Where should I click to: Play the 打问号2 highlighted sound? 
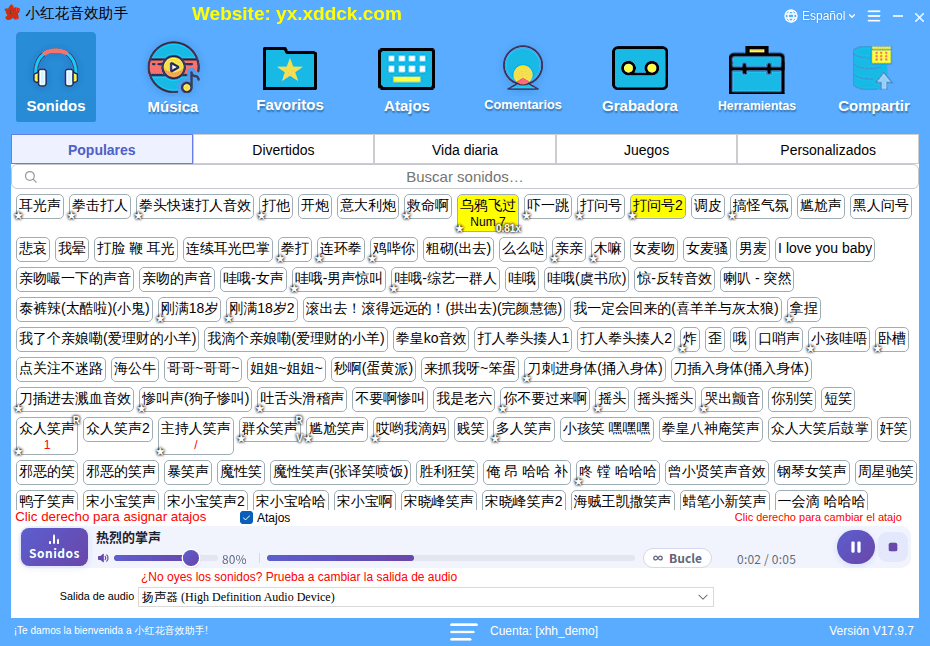click(x=658, y=206)
